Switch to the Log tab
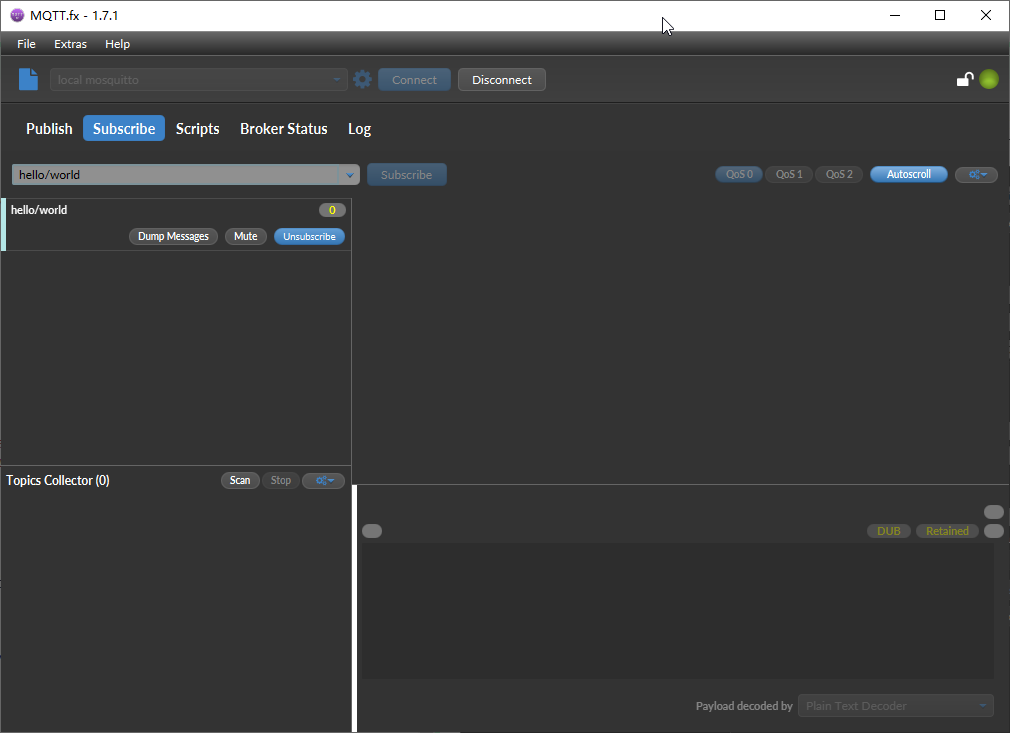 359,128
